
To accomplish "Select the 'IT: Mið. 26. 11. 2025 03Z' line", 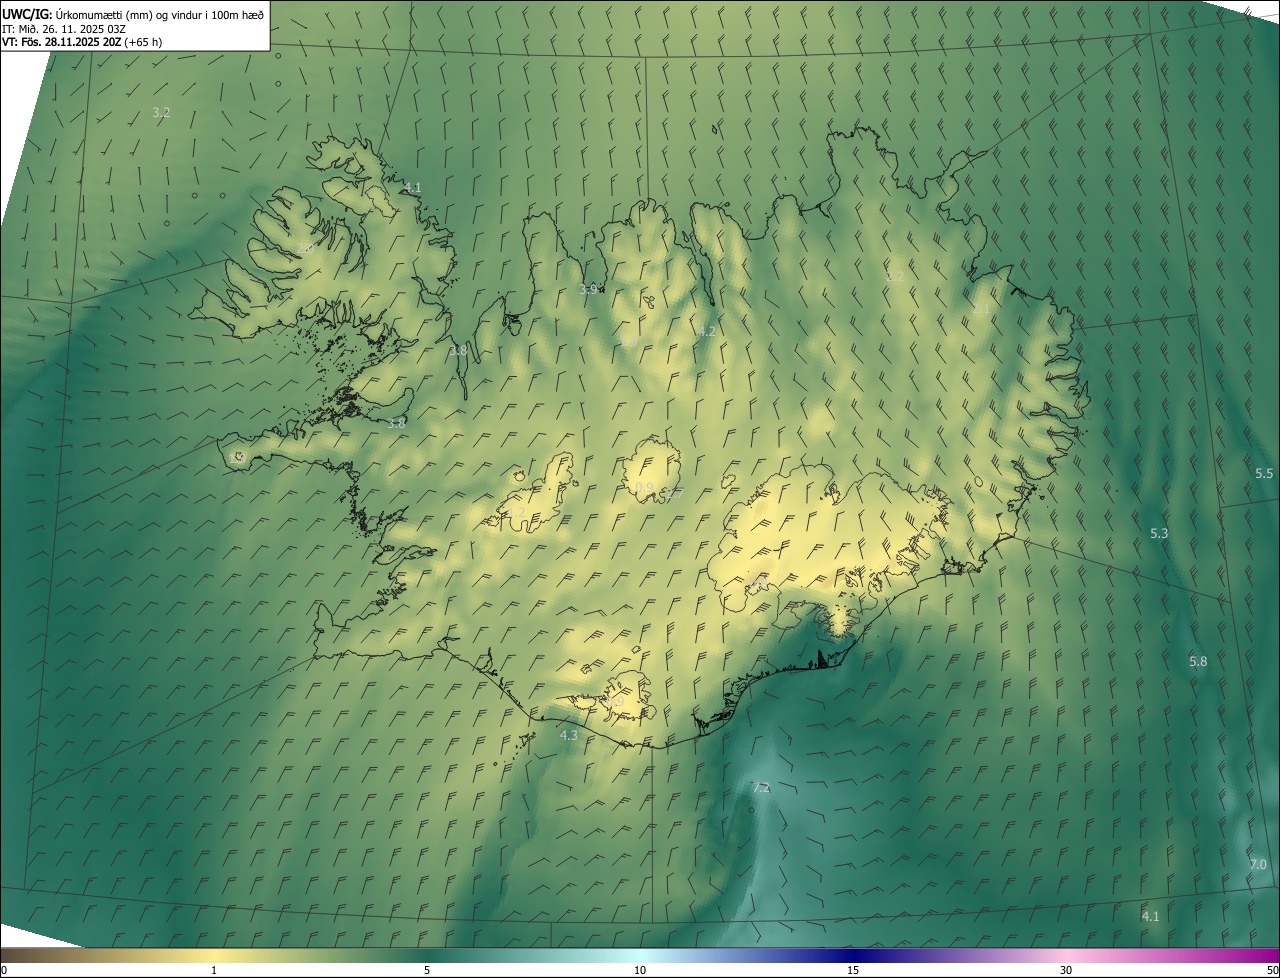I will (64, 28).
